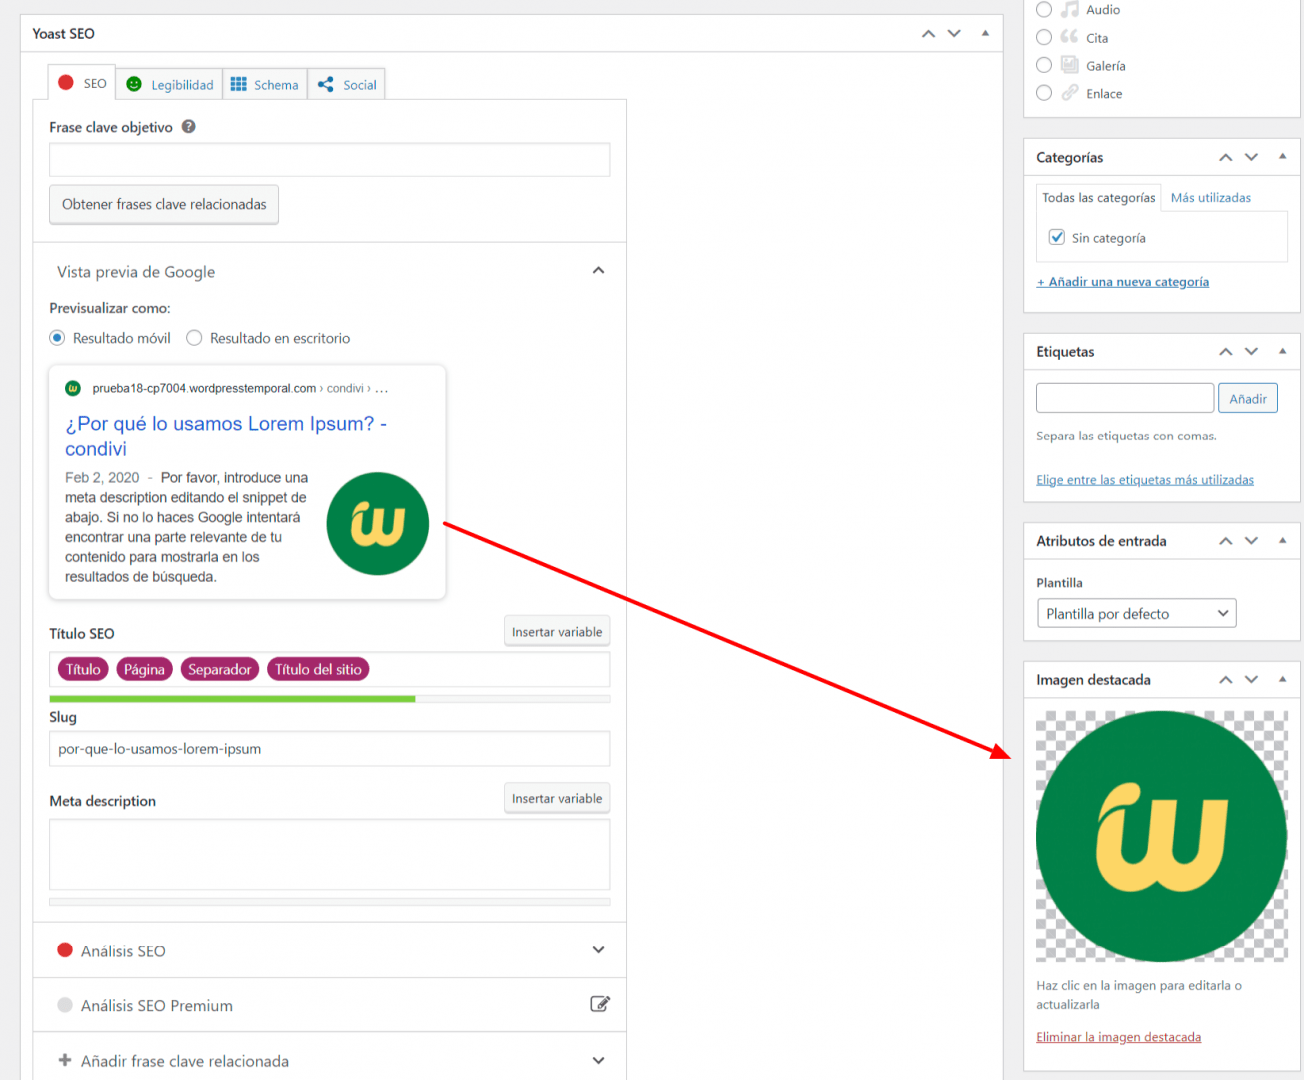This screenshot has width=1304, height=1080.
Task: Click the Añadir tag button
Action: (1248, 398)
